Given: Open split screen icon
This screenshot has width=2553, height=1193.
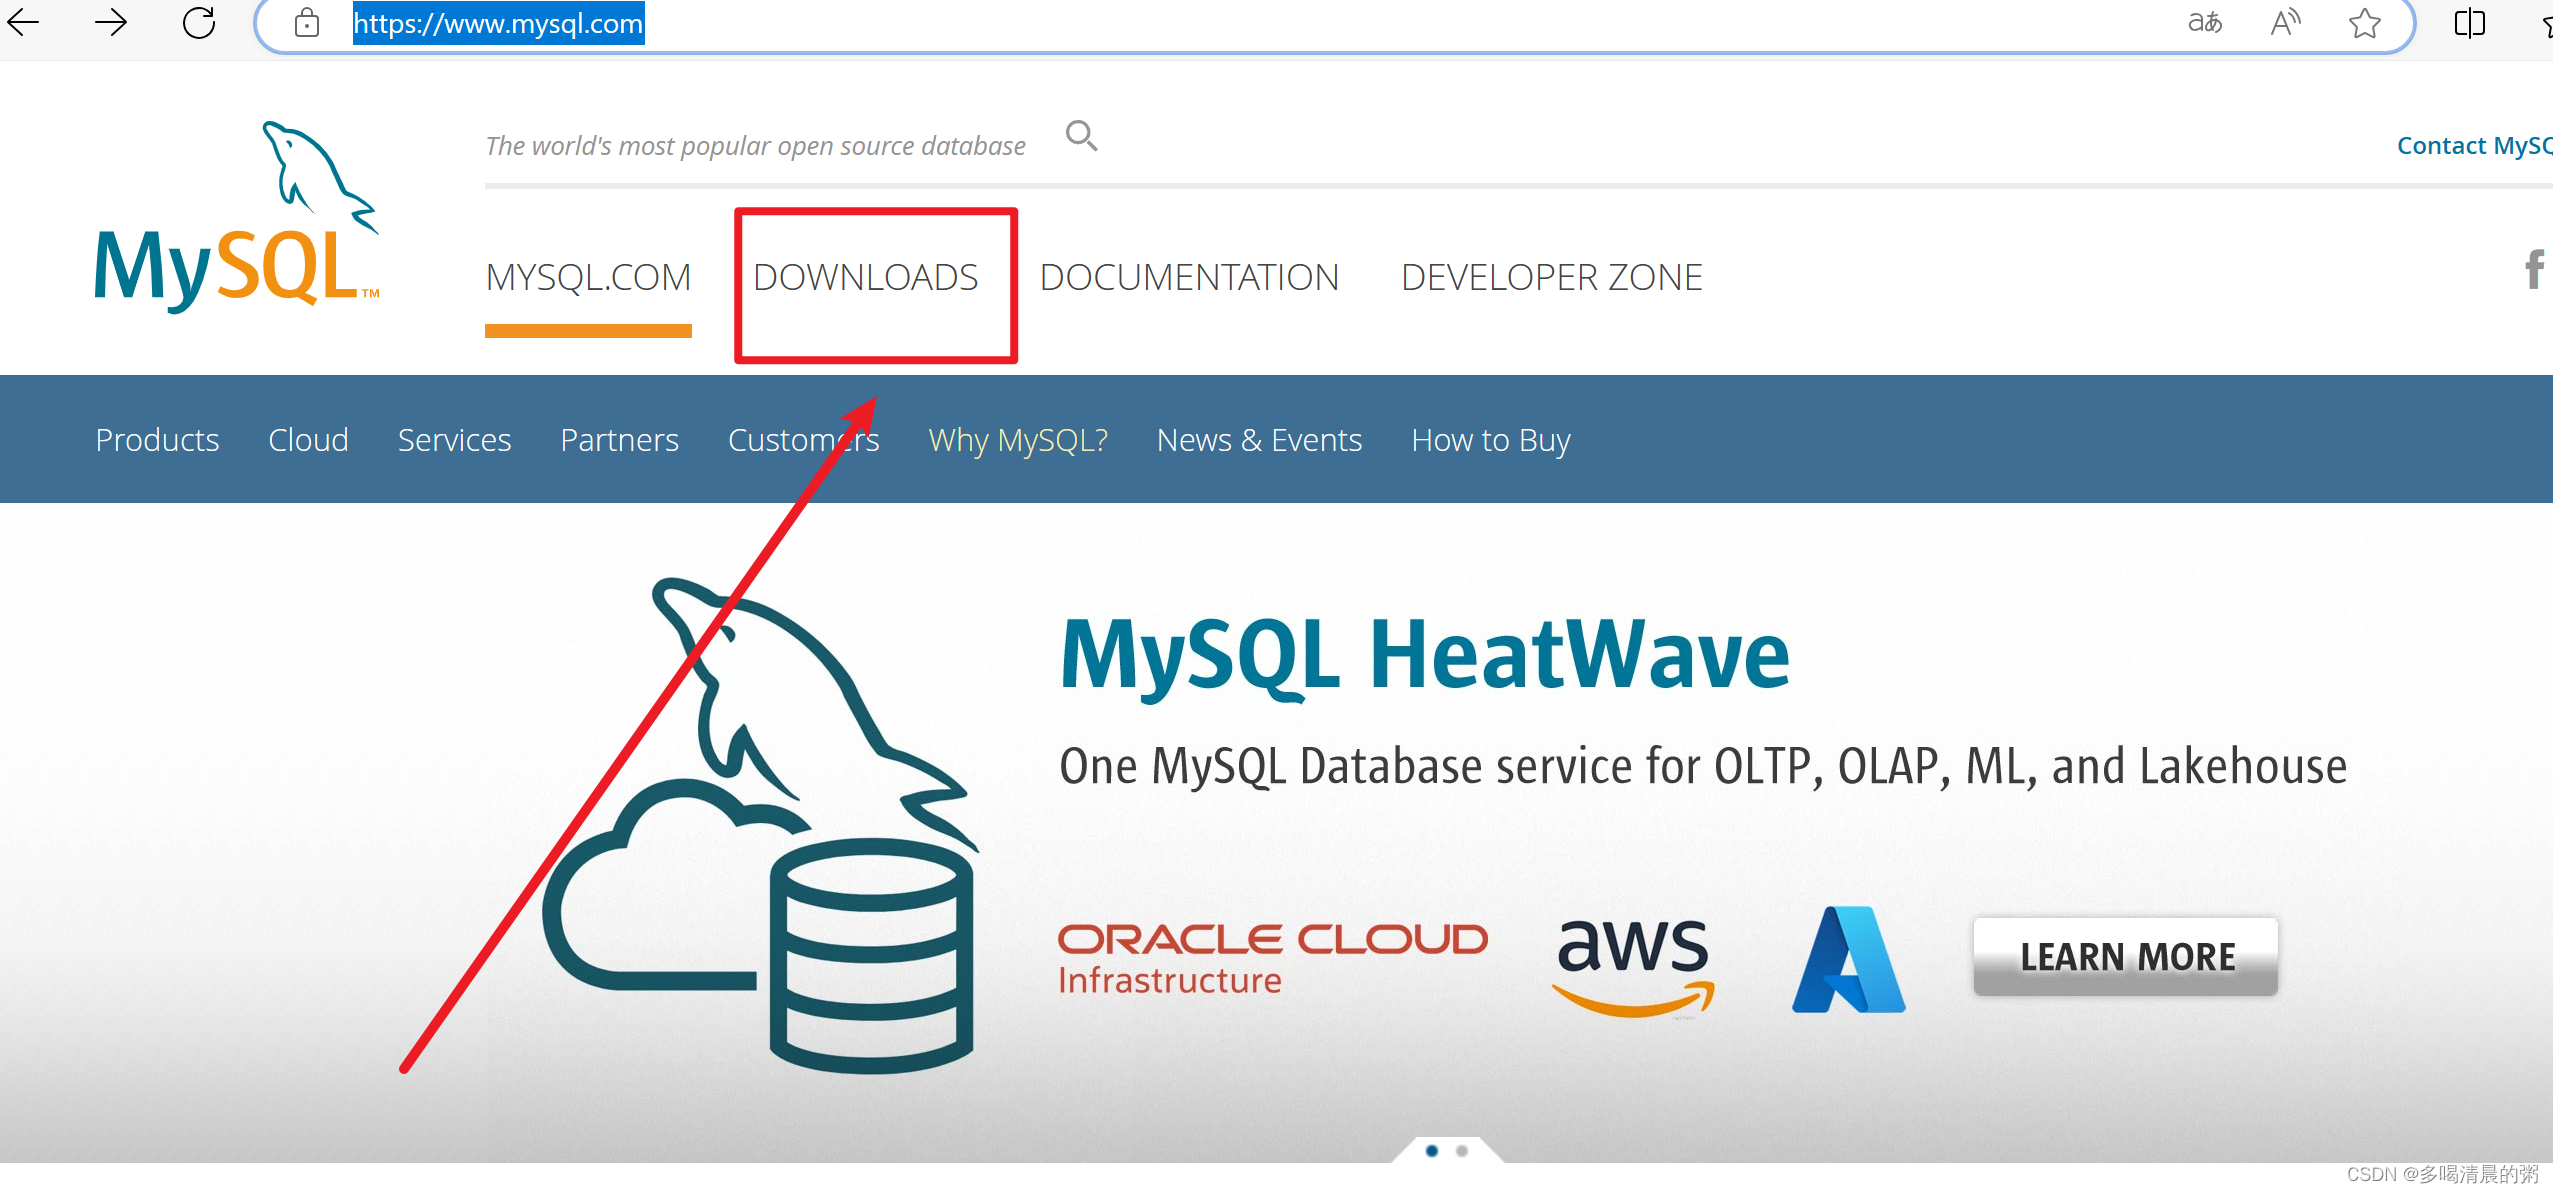Looking at the screenshot, I should 2469,22.
